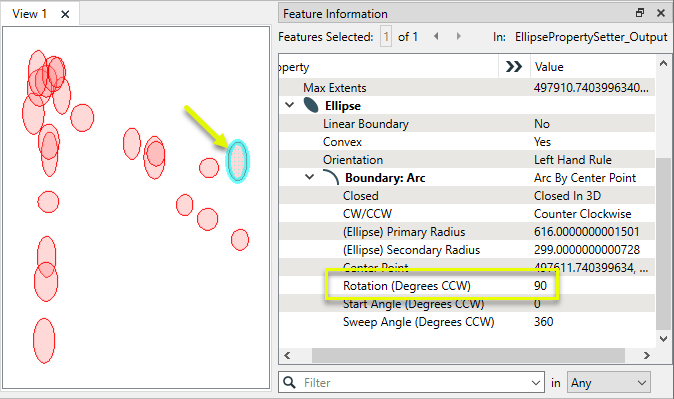674x399 pixels.
Task: Click the EllipsePropertySetter_Output label
Action: (x=591, y=37)
